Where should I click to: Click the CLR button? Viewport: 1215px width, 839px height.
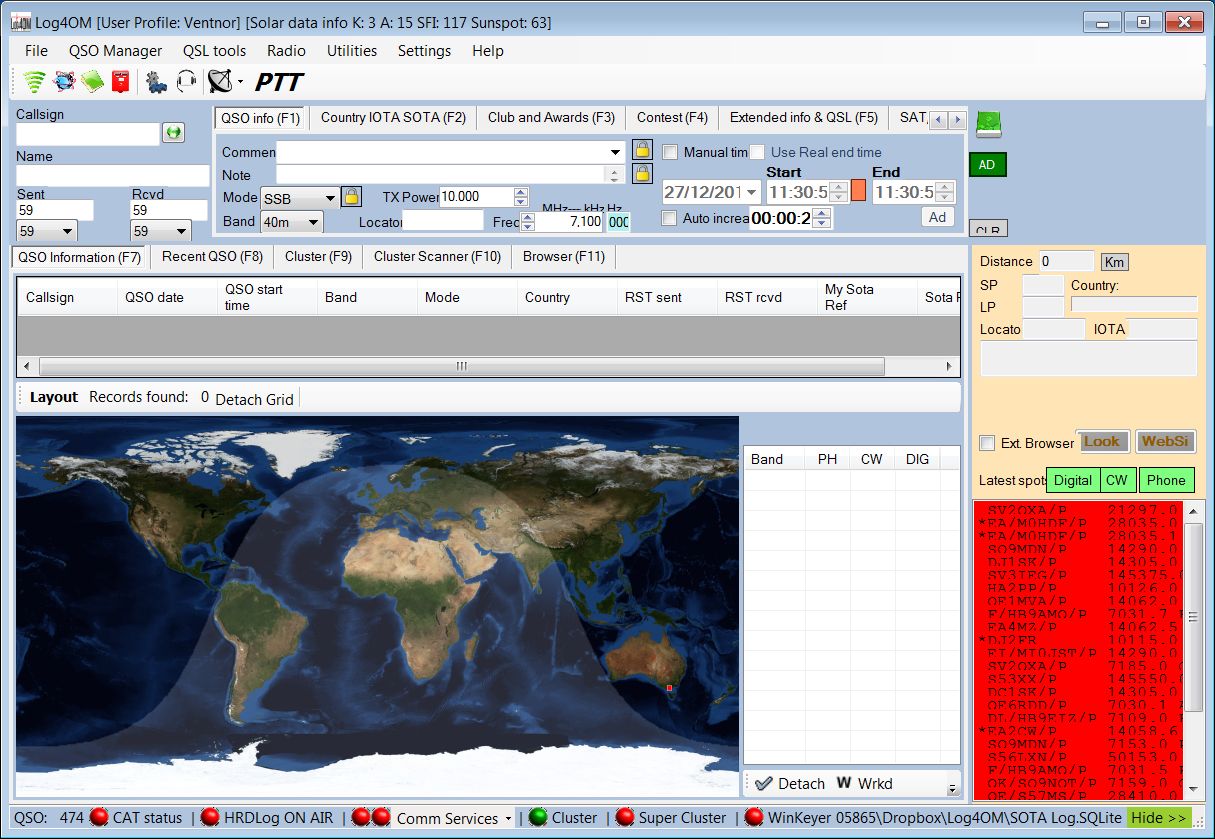pos(988,229)
